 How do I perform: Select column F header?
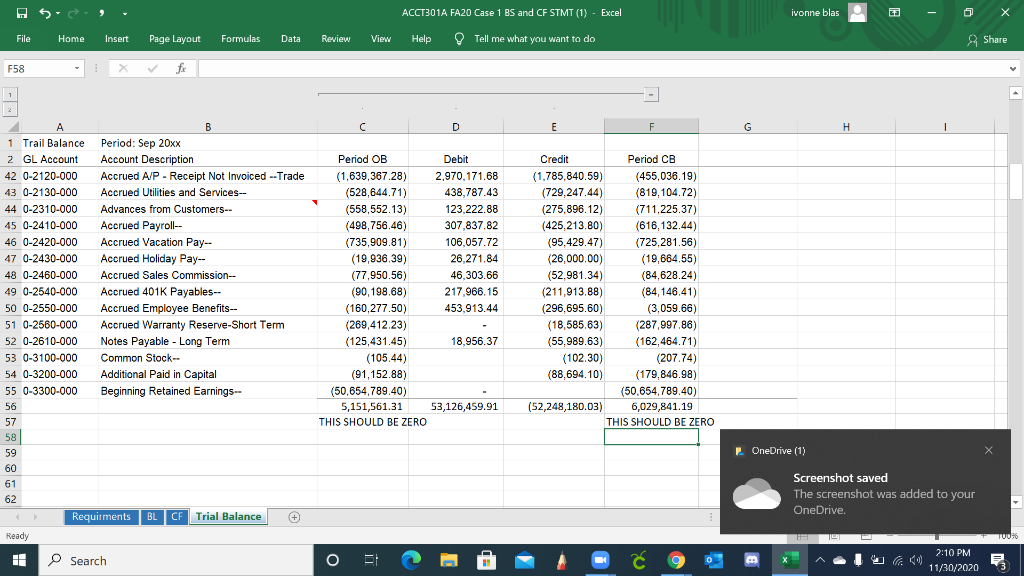tap(651, 127)
